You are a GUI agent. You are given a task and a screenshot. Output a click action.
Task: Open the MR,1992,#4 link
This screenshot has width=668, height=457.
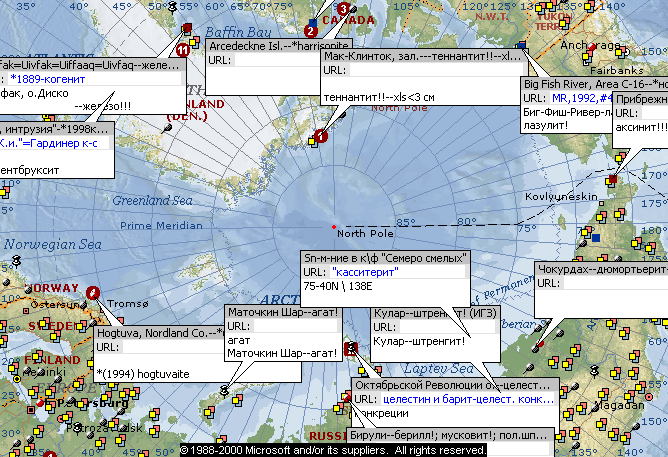pyautogui.click(x=582, y=98)
